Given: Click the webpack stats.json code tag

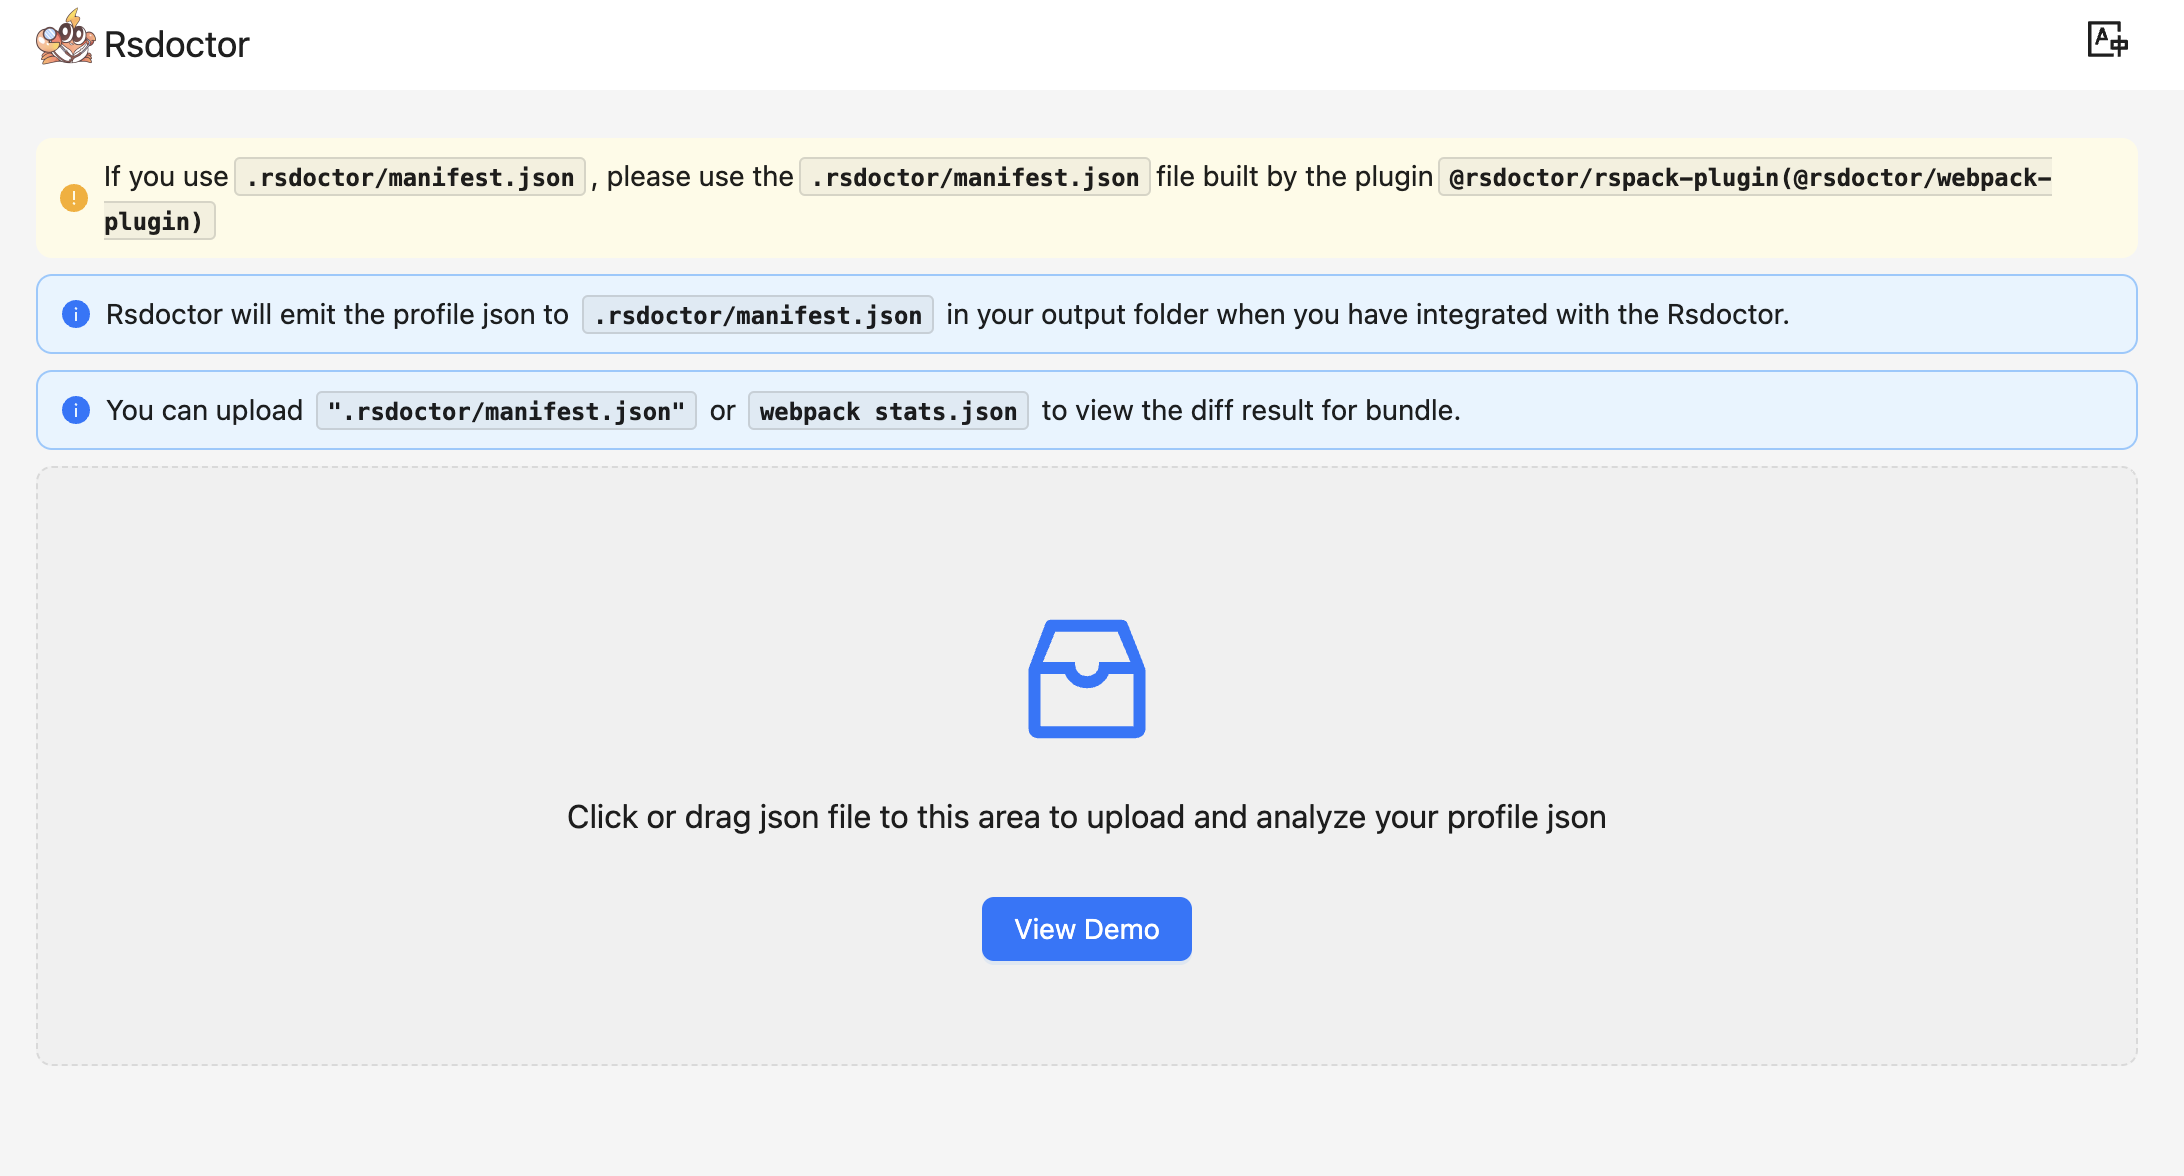Looking at the screenshot, I should (887, 411).
